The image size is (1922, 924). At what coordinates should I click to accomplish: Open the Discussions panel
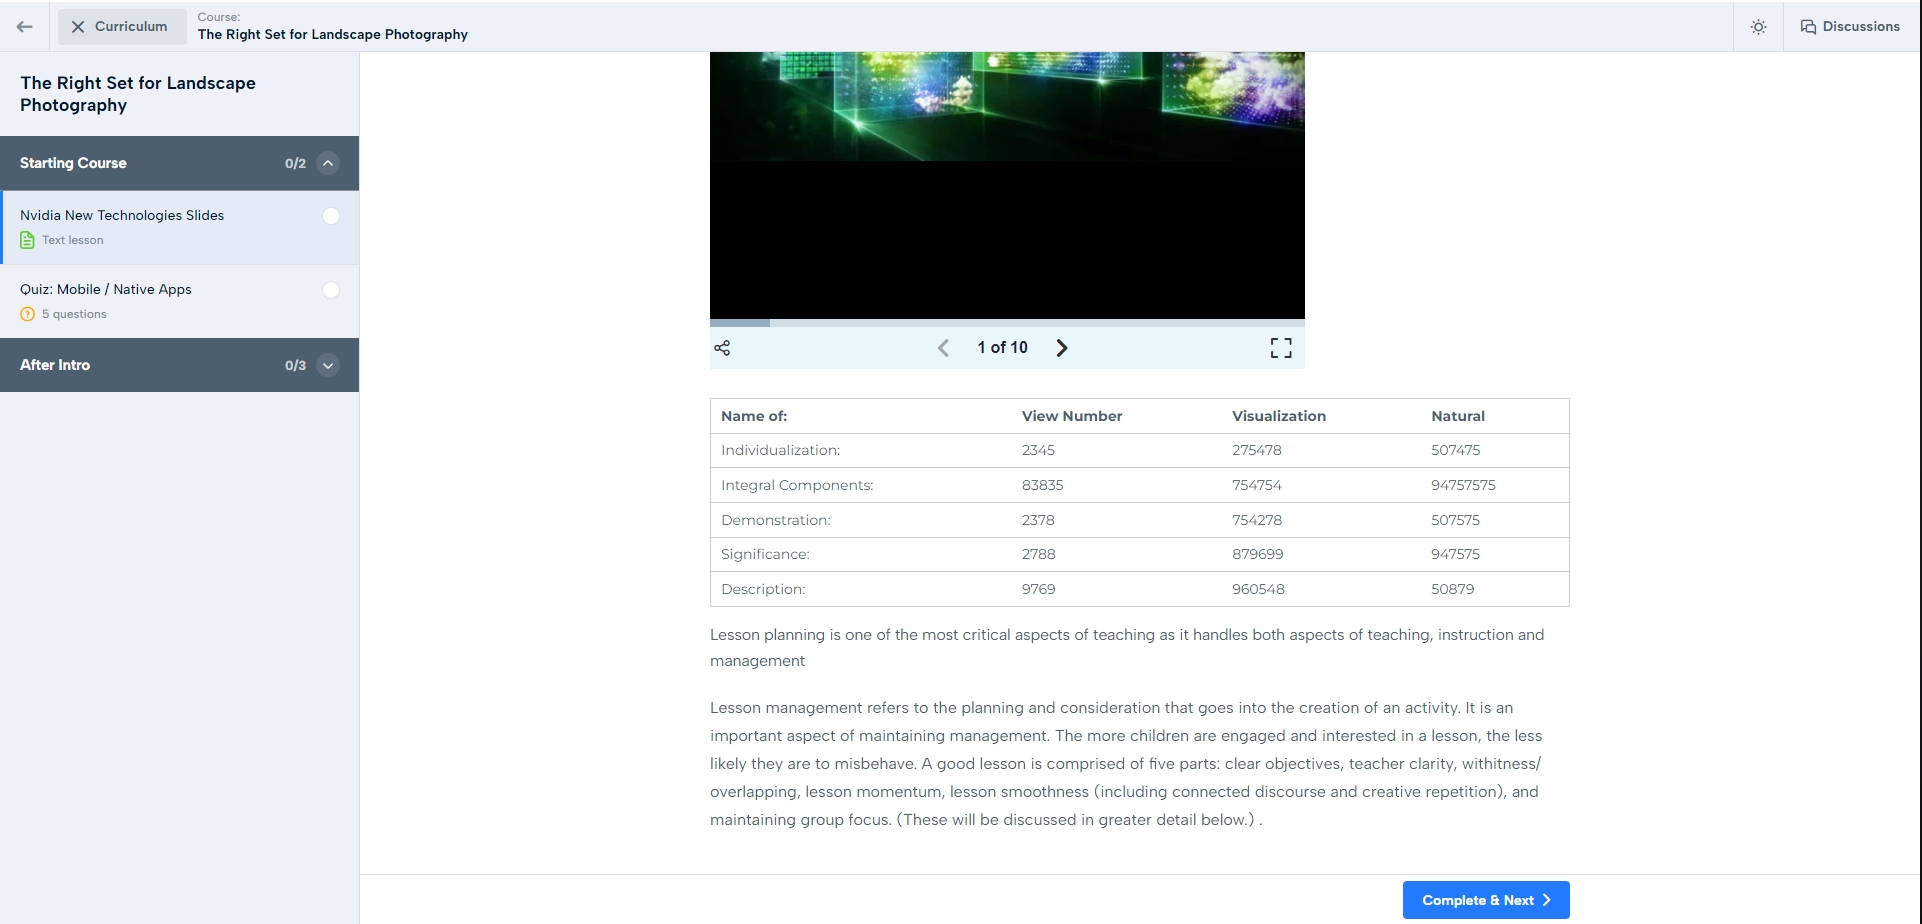[1850, 27]
